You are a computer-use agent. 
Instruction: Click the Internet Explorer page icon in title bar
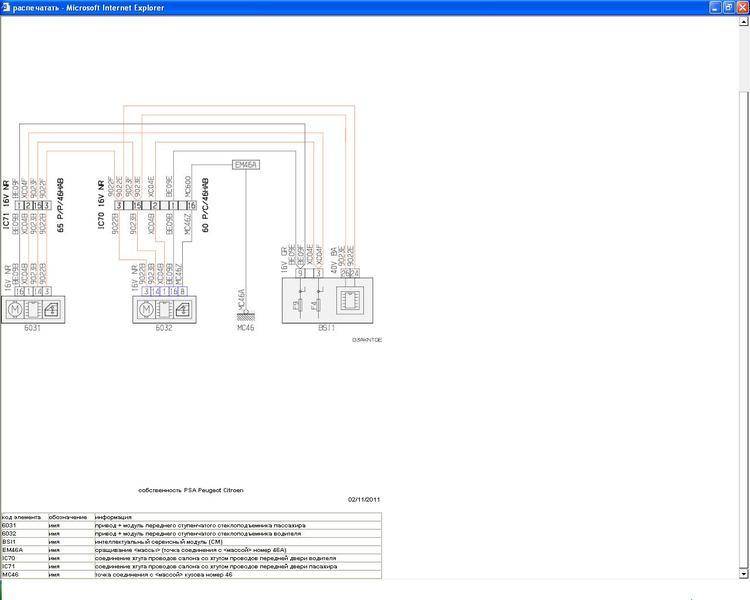click(x=7, y=7)
